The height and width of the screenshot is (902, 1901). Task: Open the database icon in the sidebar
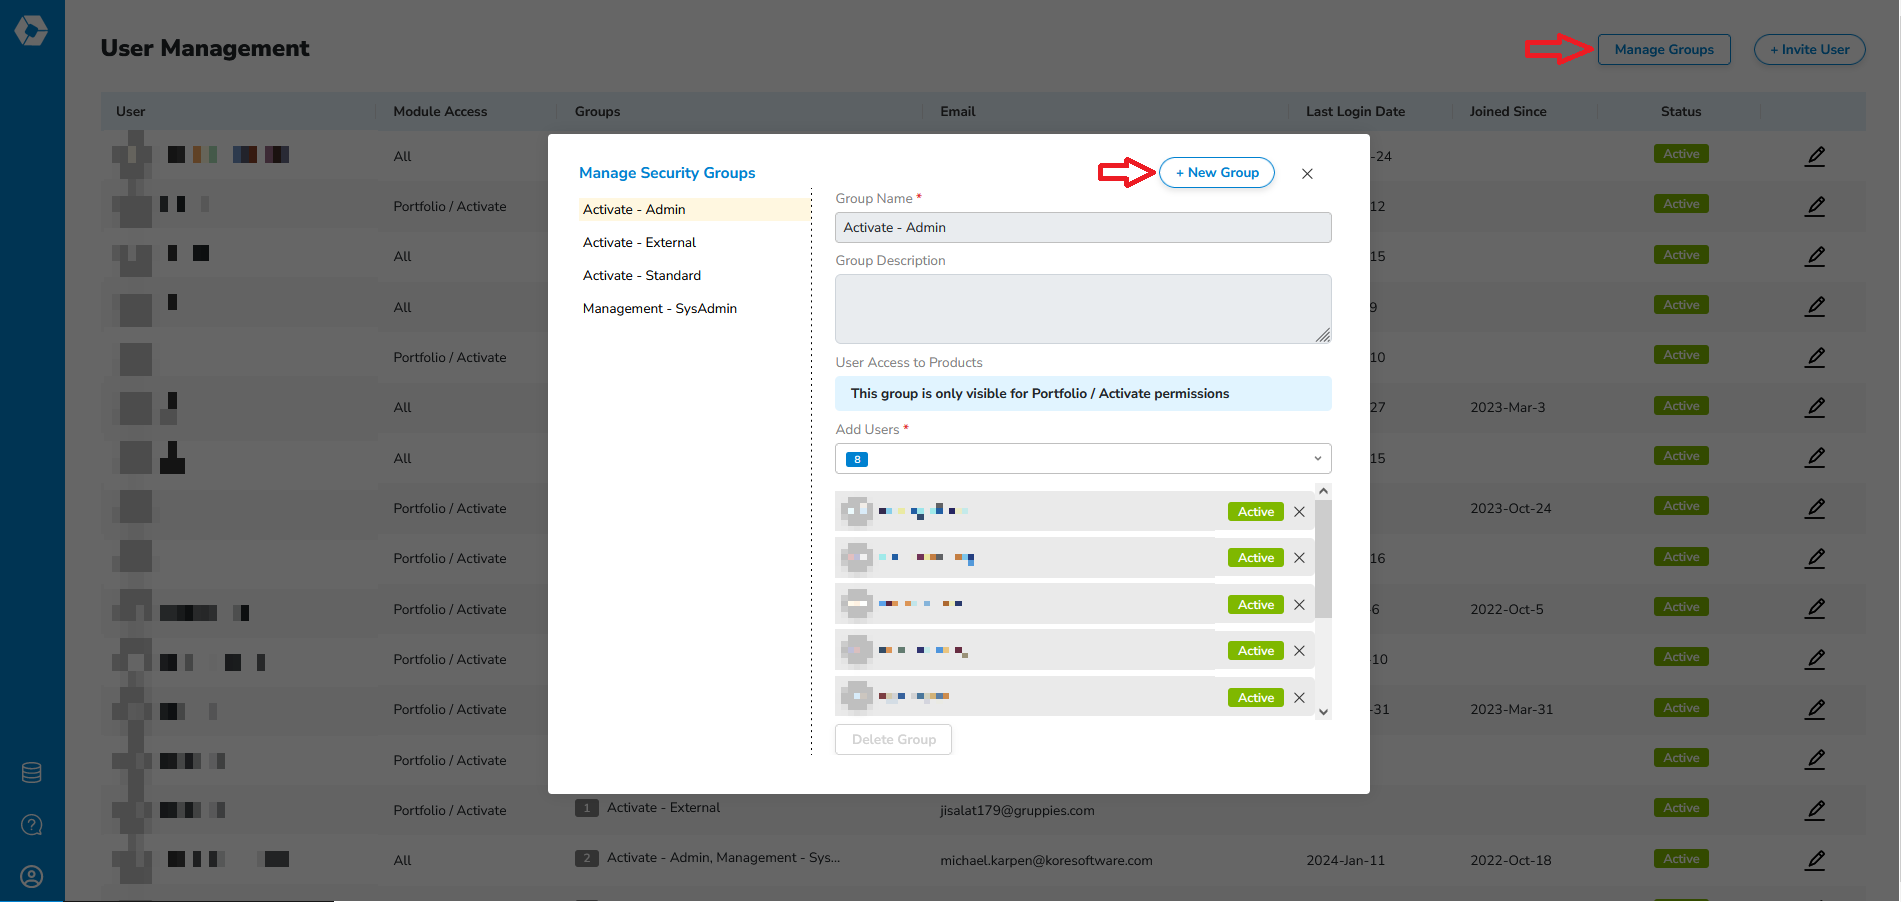[32, 773]
